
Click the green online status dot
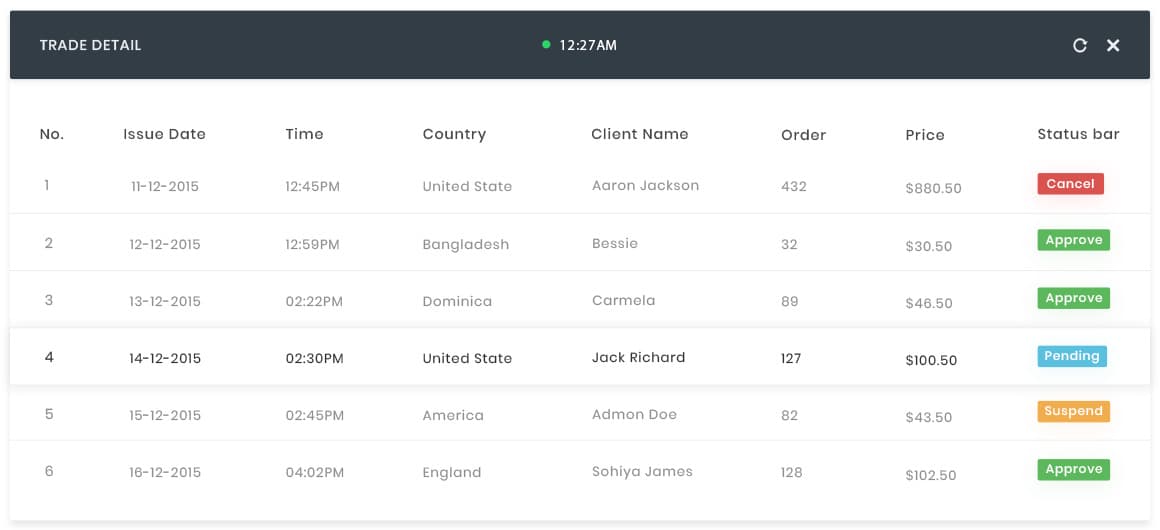point(546,44)
